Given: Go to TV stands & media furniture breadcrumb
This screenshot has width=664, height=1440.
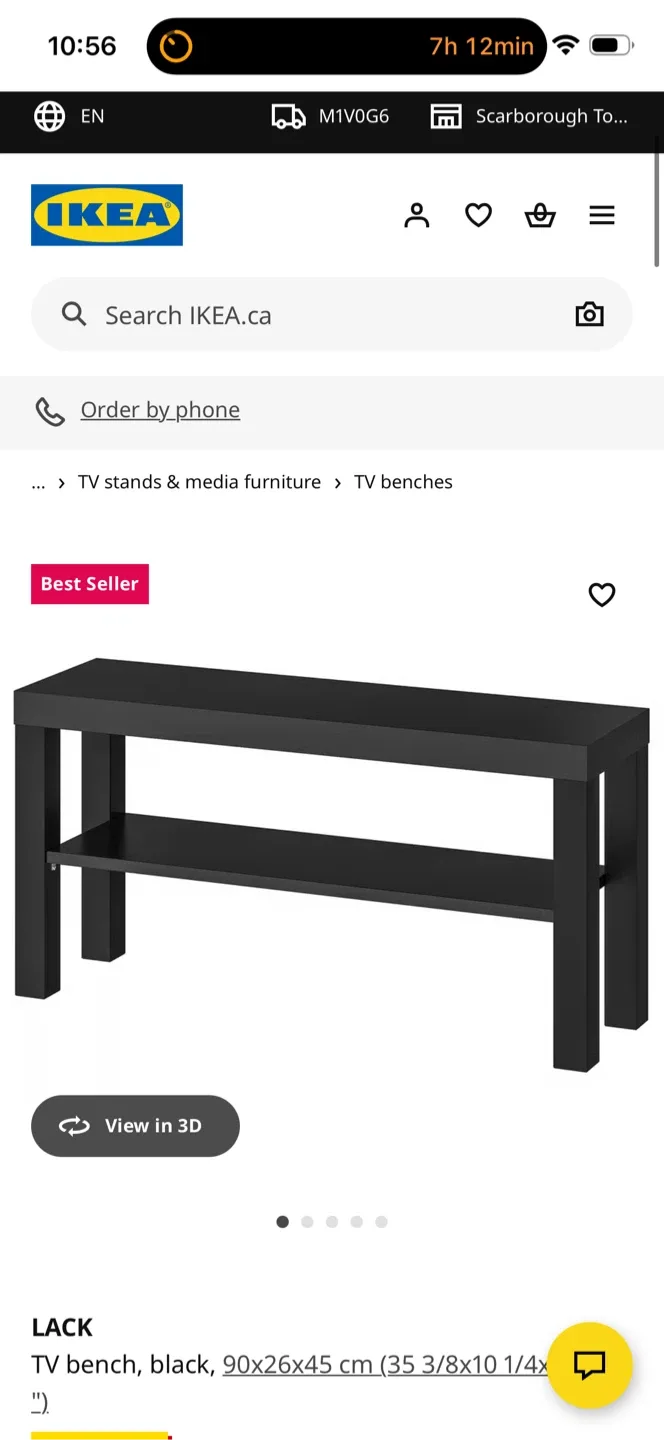Looking at the screenshot, I should click(x=200, y=482).
